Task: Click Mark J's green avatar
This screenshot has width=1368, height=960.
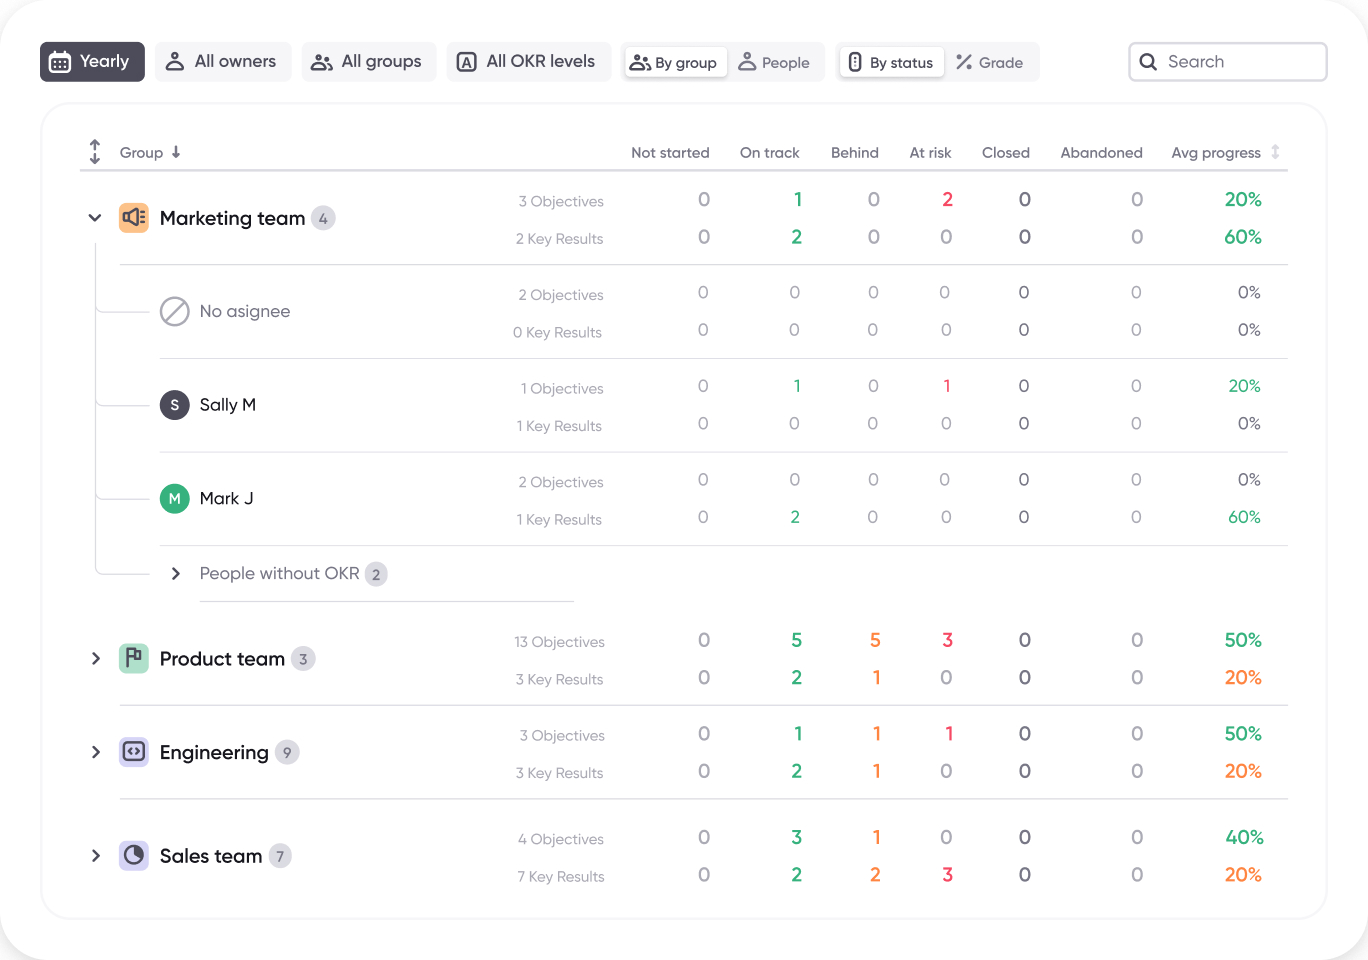Action: (174, 498)
